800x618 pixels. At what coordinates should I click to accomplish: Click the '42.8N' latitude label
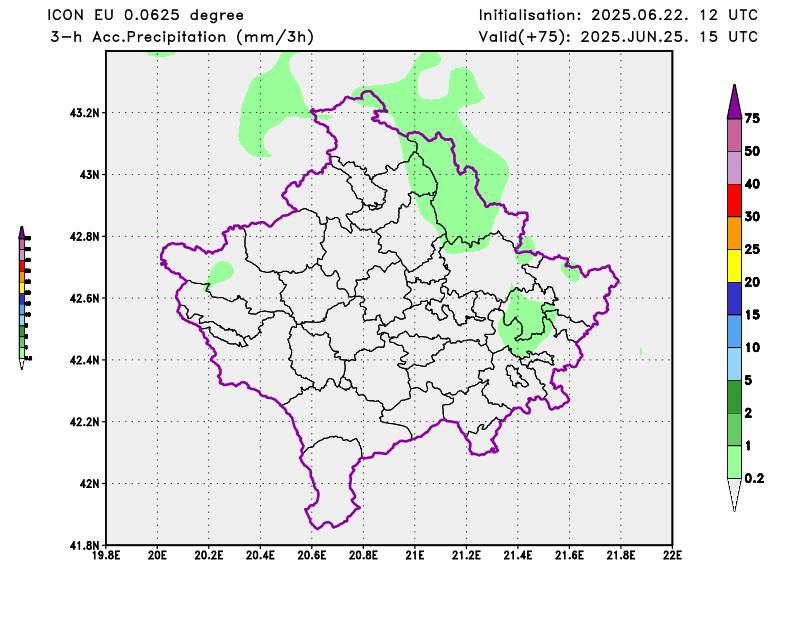[x=85, y=236]
